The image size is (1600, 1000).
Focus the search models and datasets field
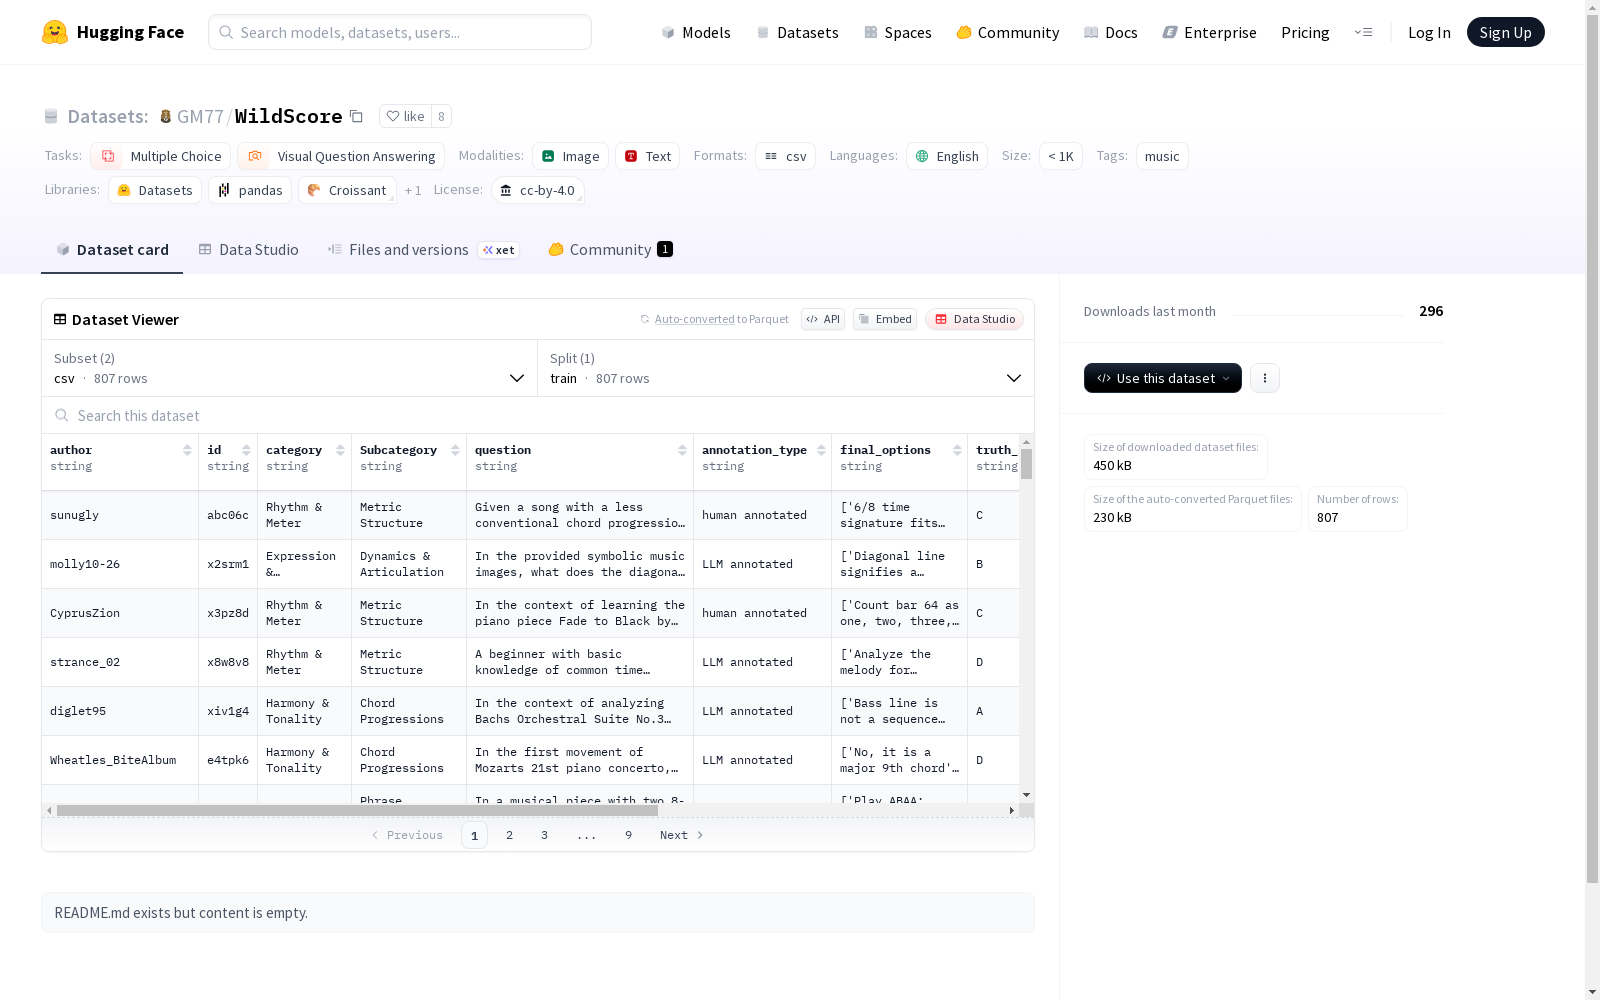pyautogui.click(x=400, y=32)
